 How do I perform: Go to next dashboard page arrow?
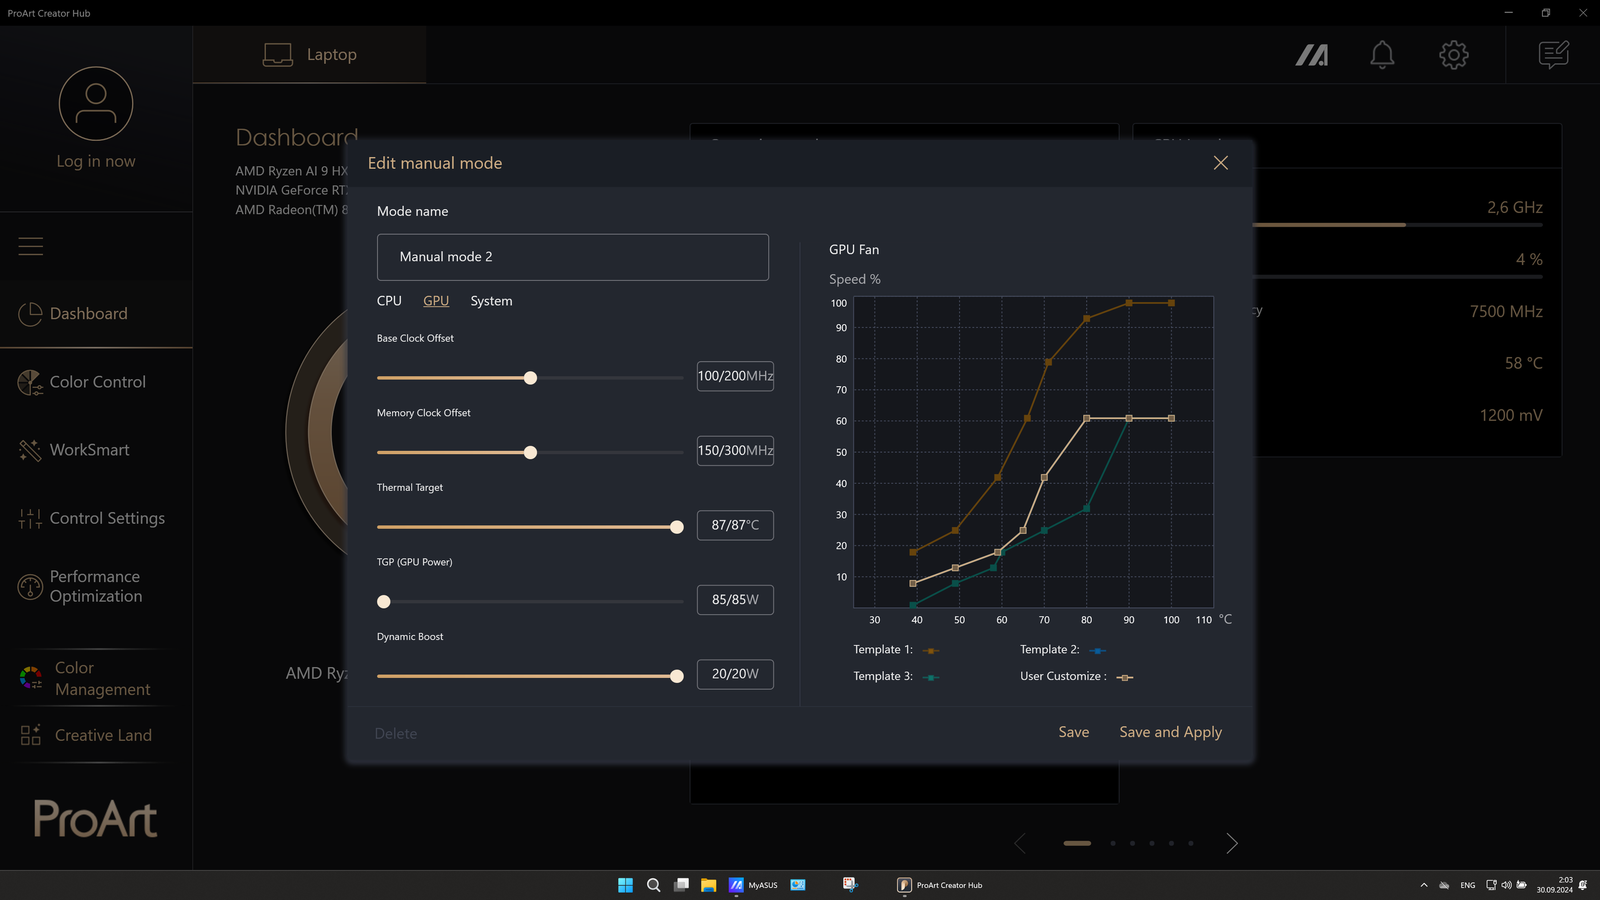(x=1232, y=844)
